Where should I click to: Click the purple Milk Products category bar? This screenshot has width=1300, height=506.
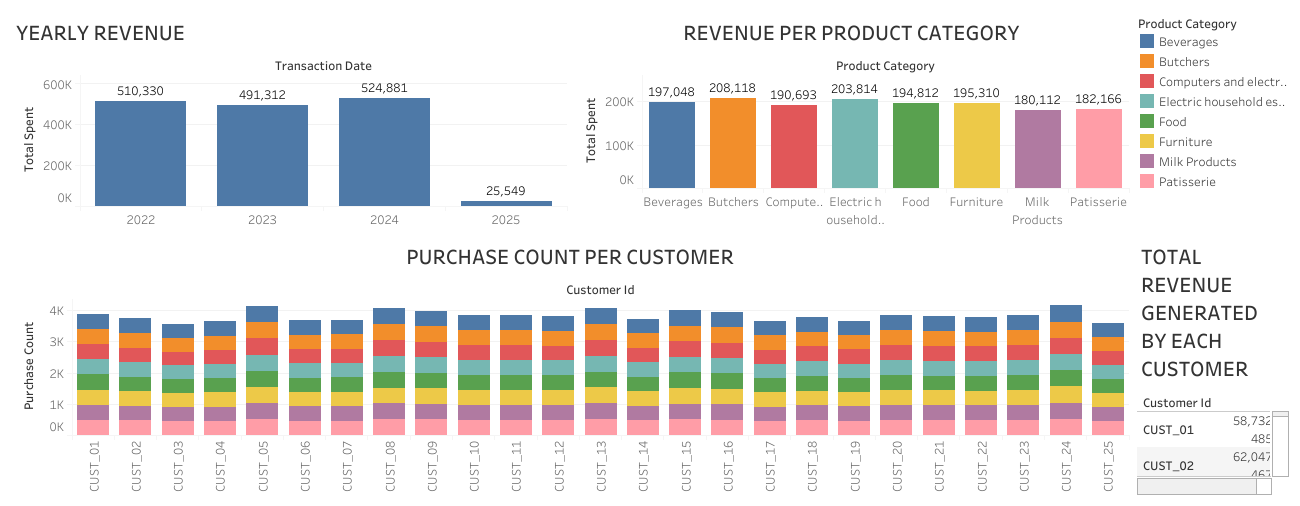click(x=1038, y=149)
